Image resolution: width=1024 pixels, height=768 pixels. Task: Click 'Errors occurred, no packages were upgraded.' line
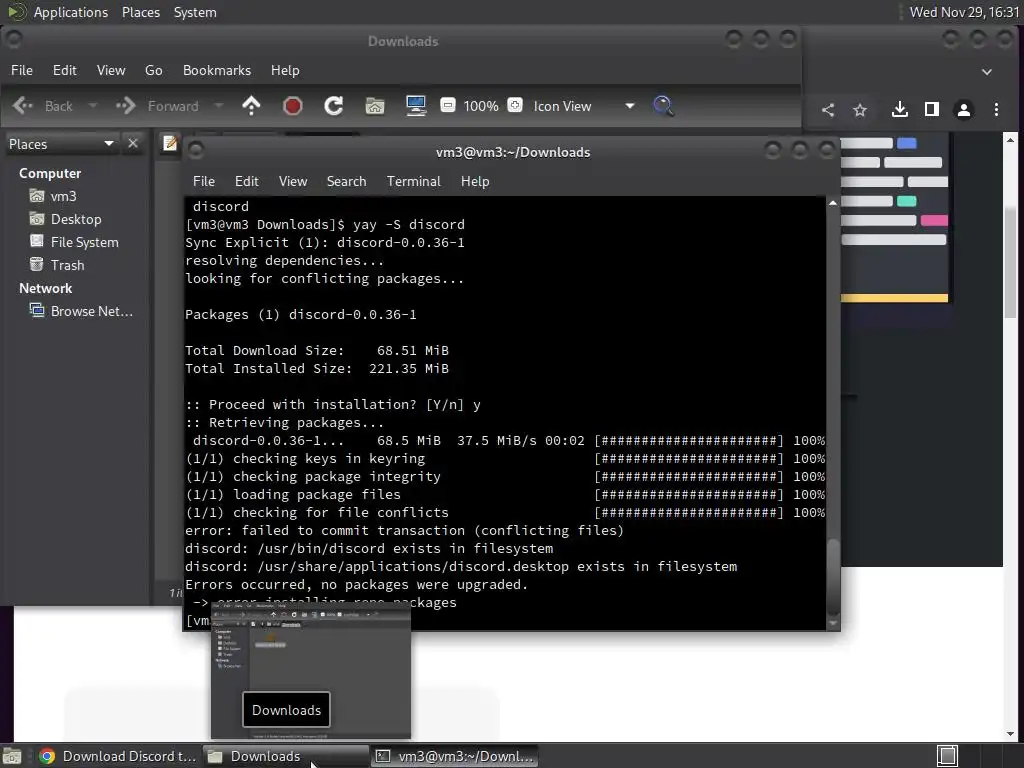tap(357, 584)
